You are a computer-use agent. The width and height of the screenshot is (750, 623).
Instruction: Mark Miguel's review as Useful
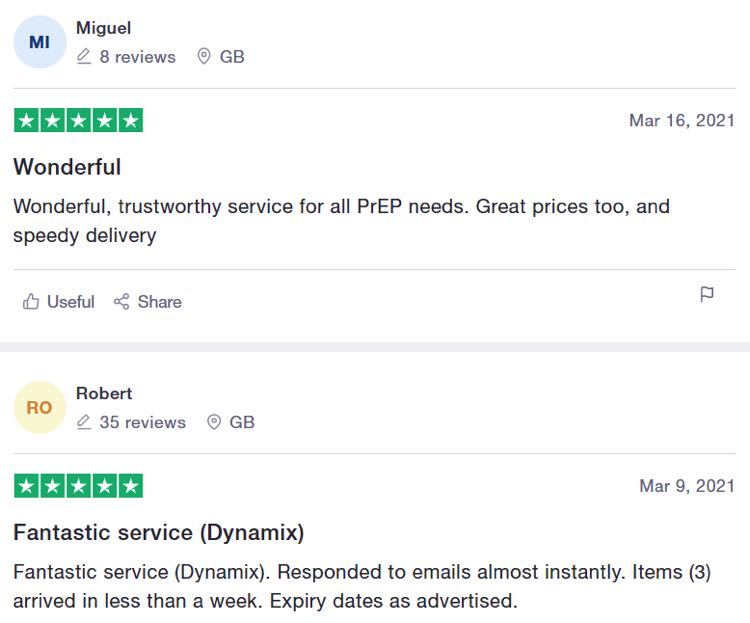click(x=71, y=302)
